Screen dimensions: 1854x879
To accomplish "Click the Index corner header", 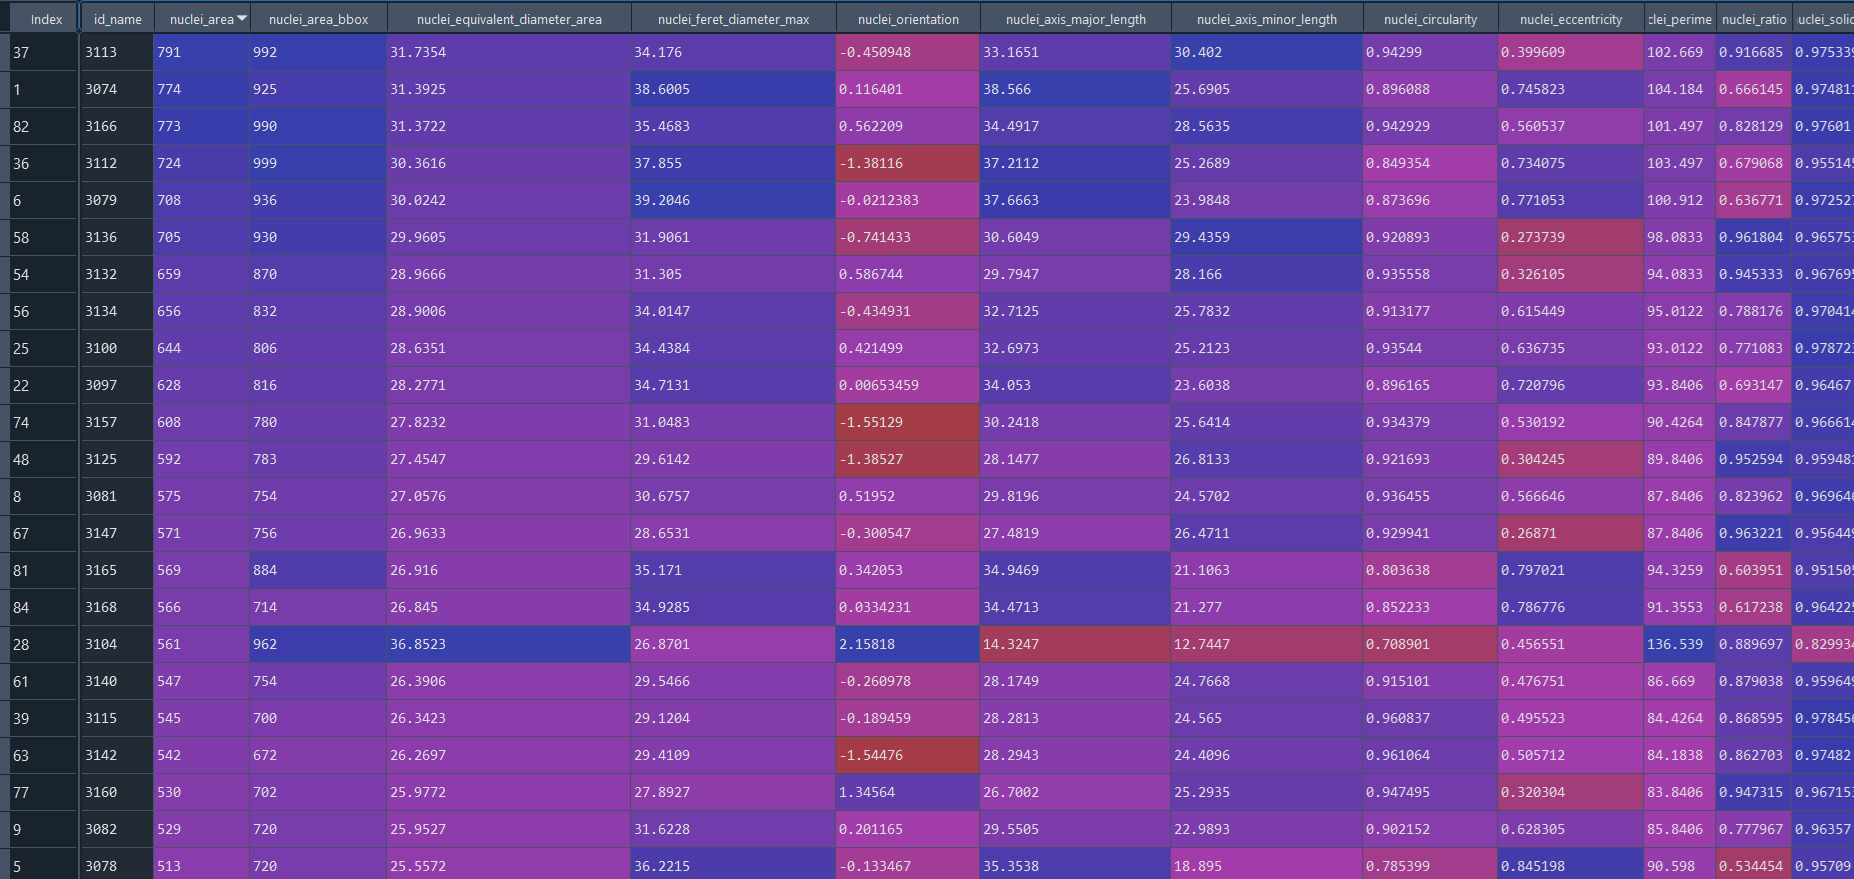I will 46,19.
